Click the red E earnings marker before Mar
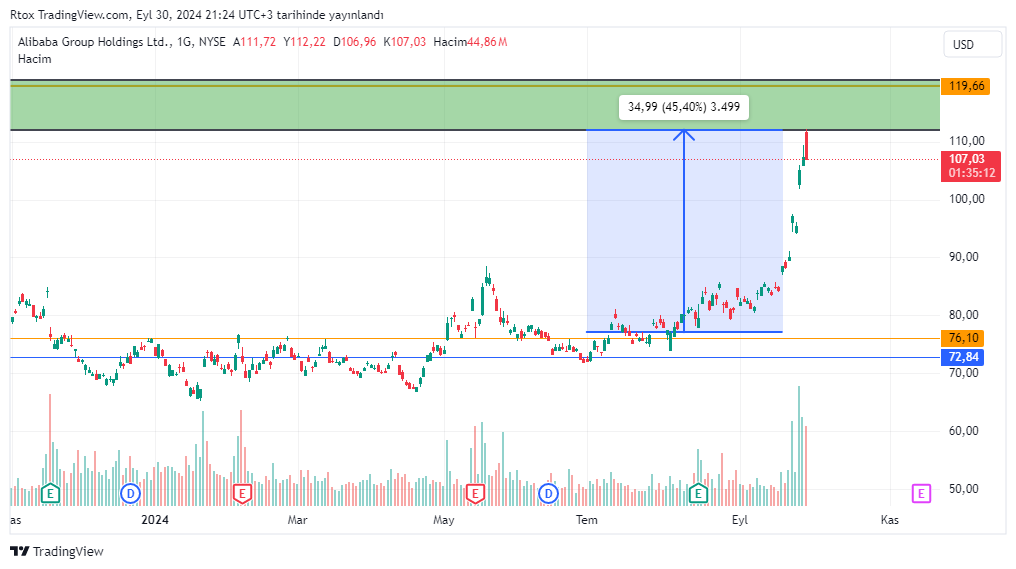1016x569 pixels. [242, 494]
